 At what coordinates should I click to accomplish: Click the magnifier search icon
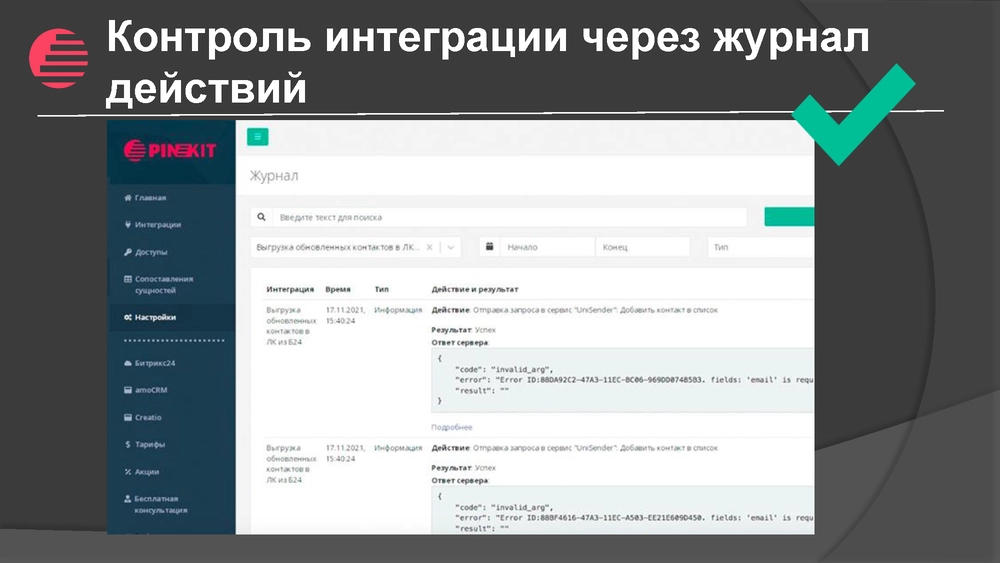pos(261,217)
